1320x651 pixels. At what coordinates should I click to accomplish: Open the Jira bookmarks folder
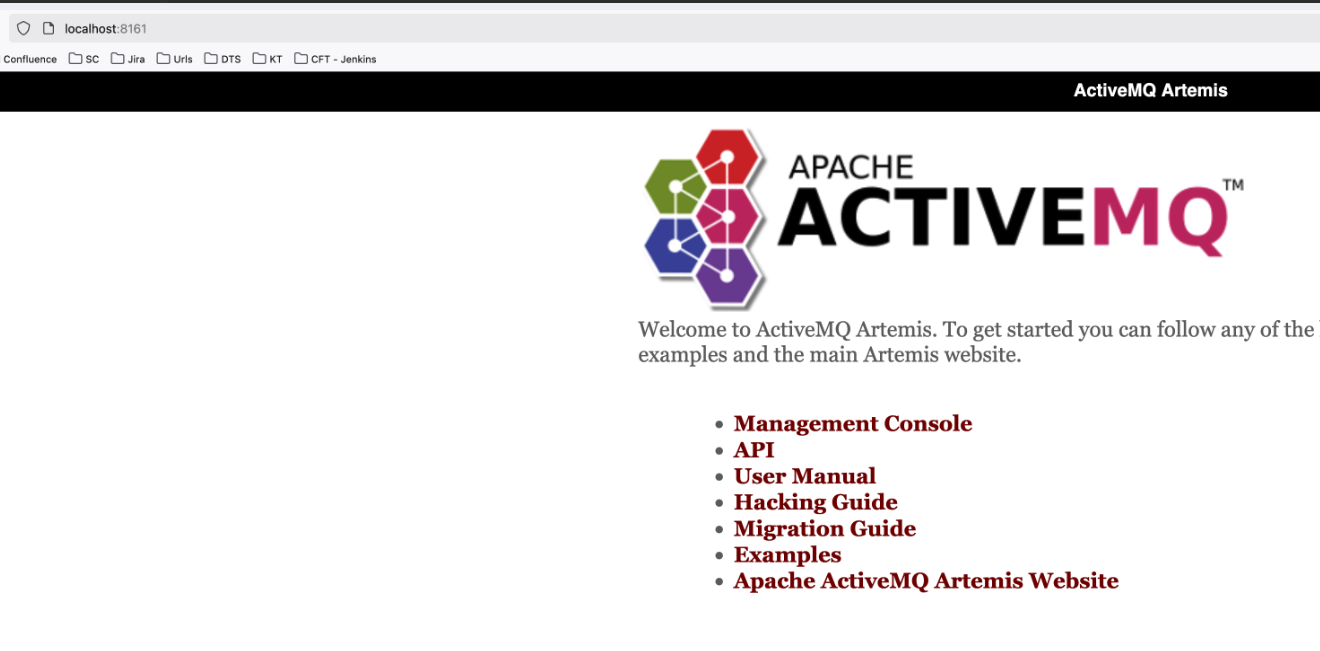pos(128,59)
